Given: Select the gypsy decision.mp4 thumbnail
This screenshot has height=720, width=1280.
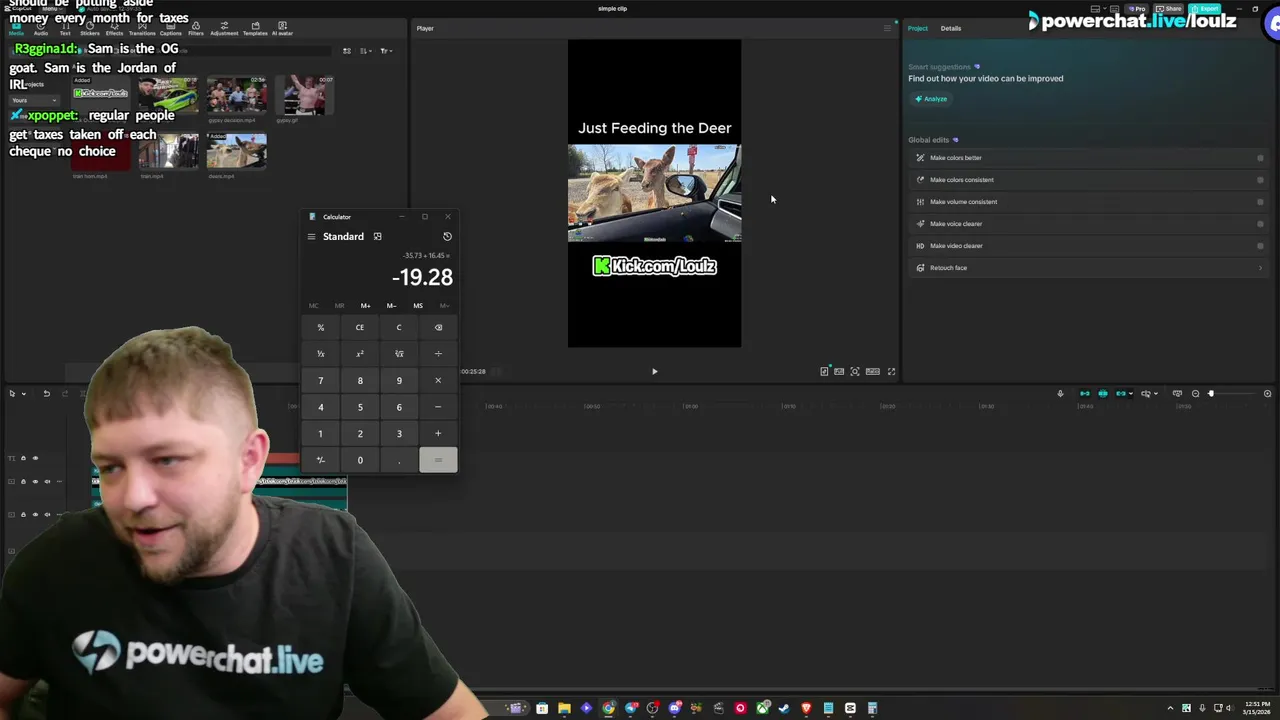Looking at the screenshot, I should pyautogui.click(x=237, y=95).
